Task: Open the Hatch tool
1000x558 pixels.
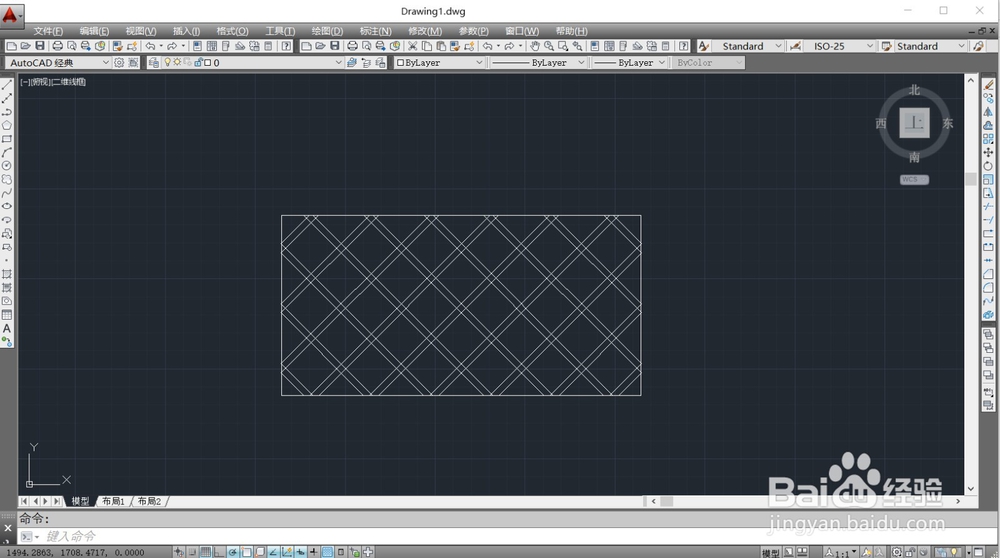Action: (x=7, y=274)
